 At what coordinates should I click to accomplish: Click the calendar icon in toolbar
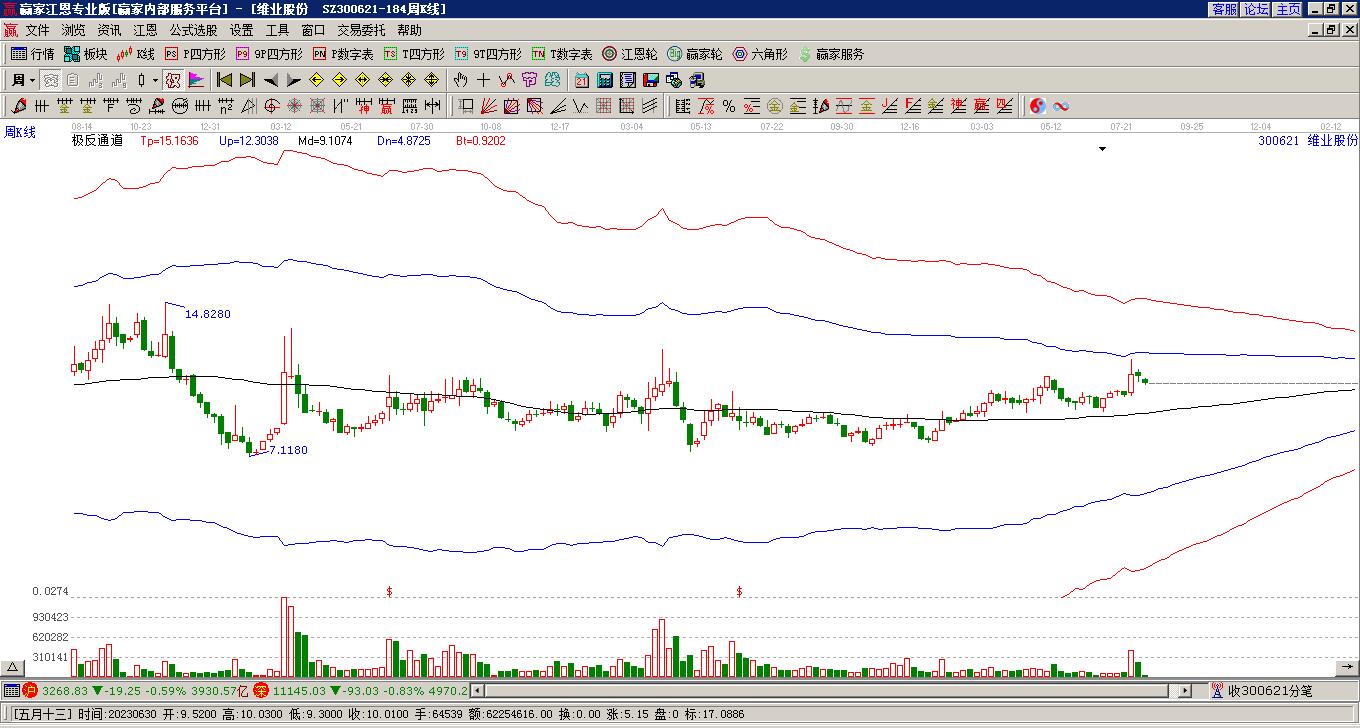click(582, 80)
